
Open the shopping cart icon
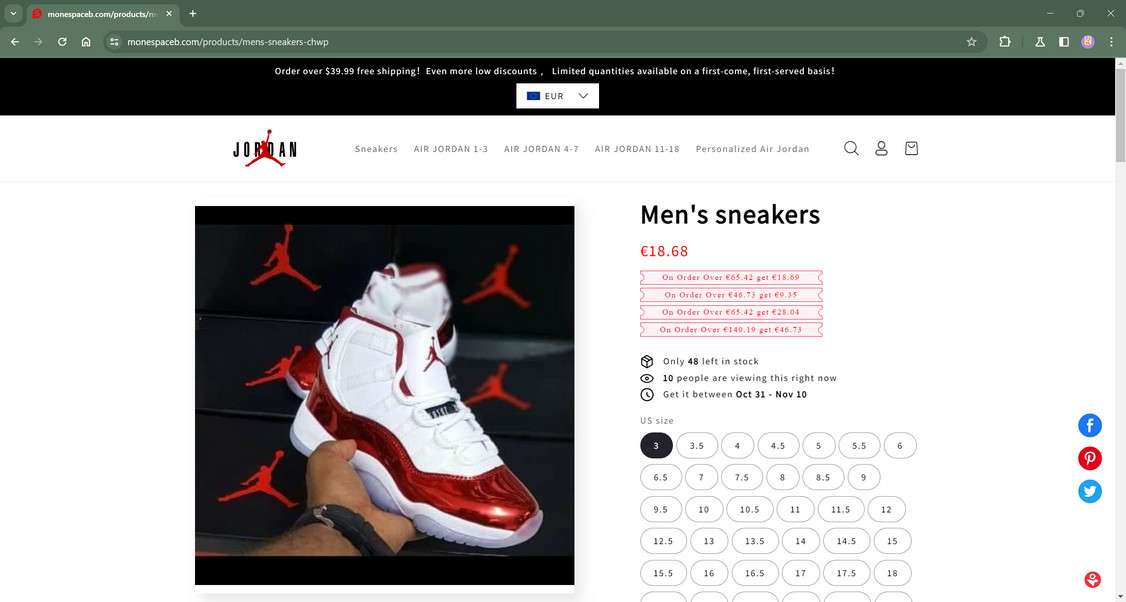click(x=911, y=148)
